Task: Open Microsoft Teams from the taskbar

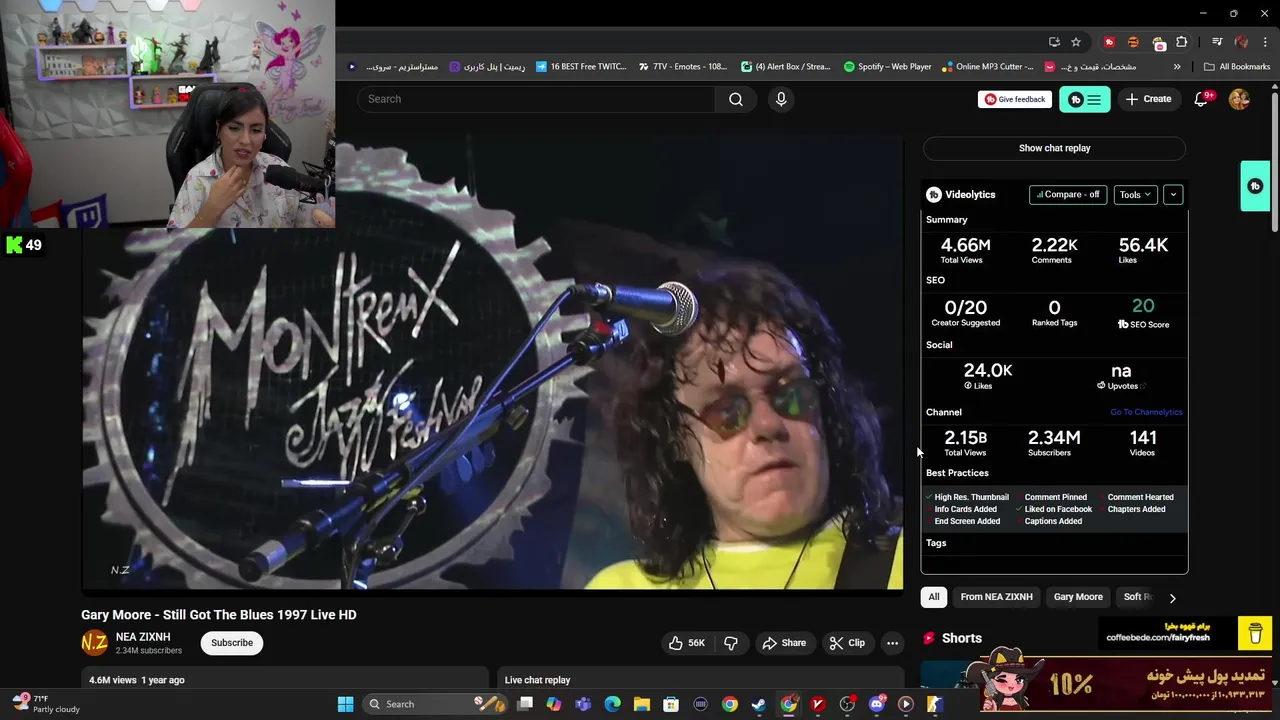Action: pos(583,704)
